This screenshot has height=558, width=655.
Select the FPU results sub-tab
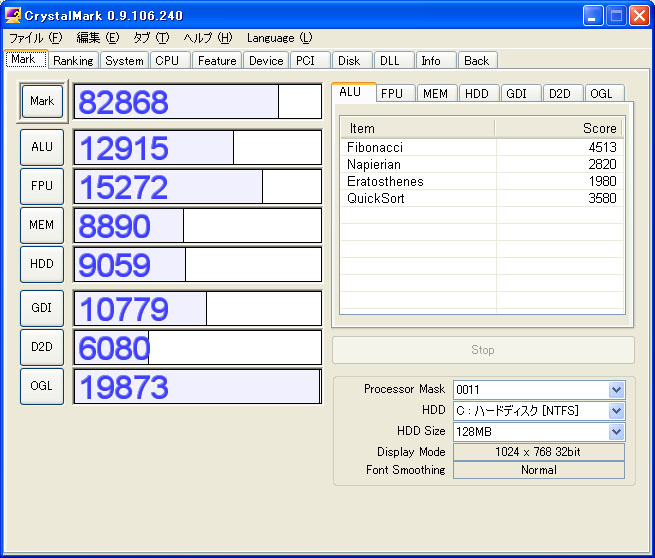click(x=395, y=94)
